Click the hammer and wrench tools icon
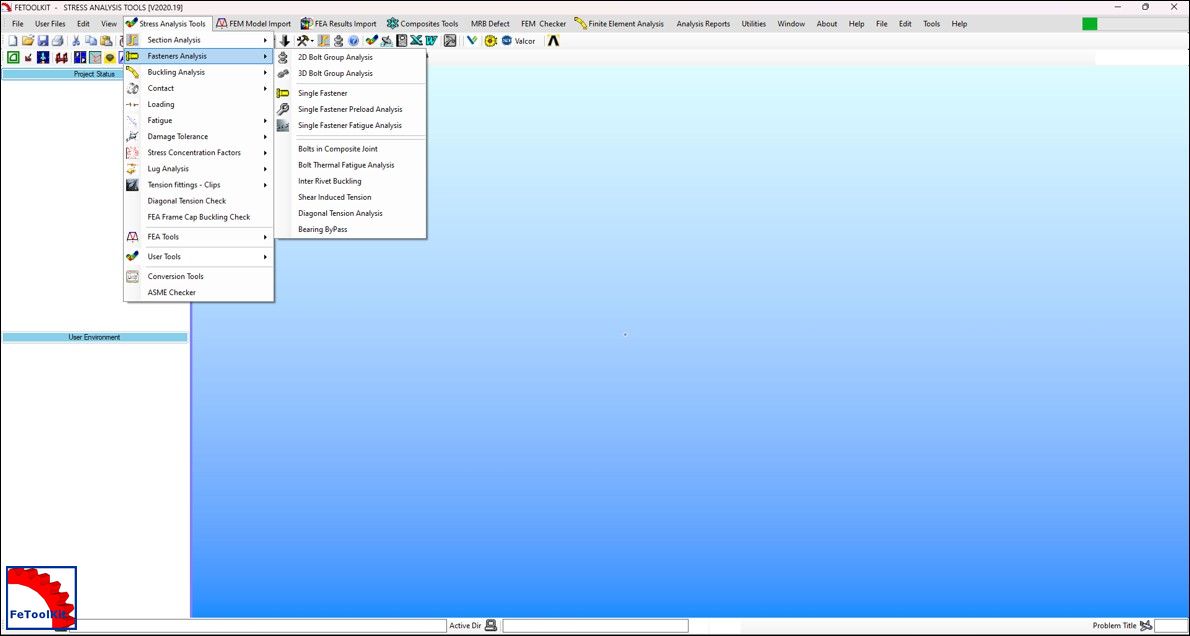 (x=303, y=41)
